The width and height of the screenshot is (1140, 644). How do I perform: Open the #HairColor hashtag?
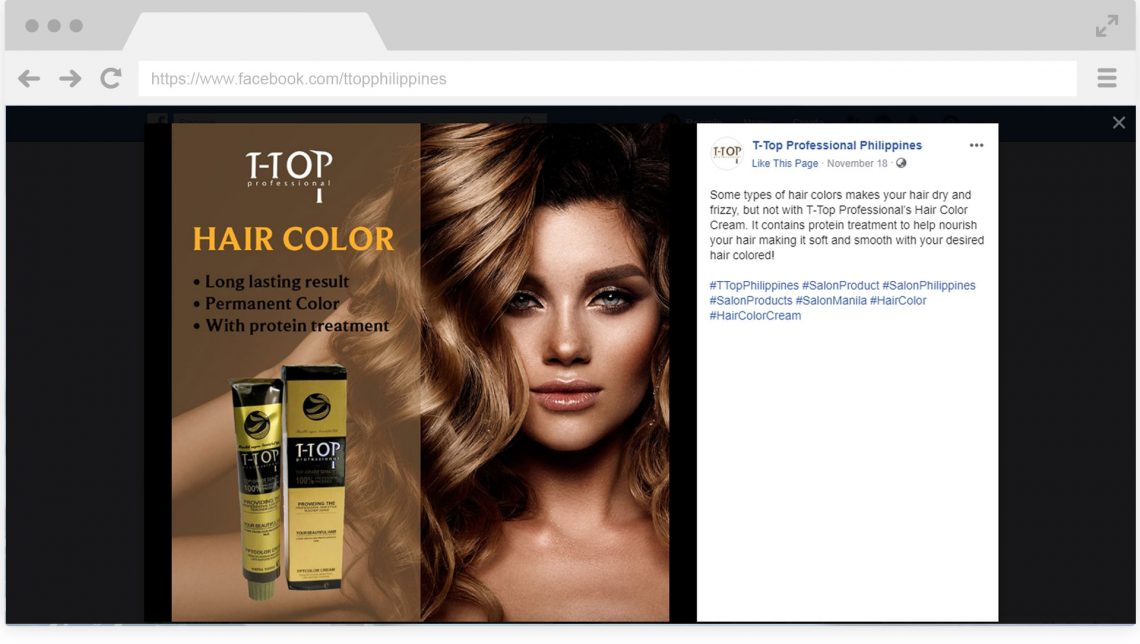click(x=898, y=300)
